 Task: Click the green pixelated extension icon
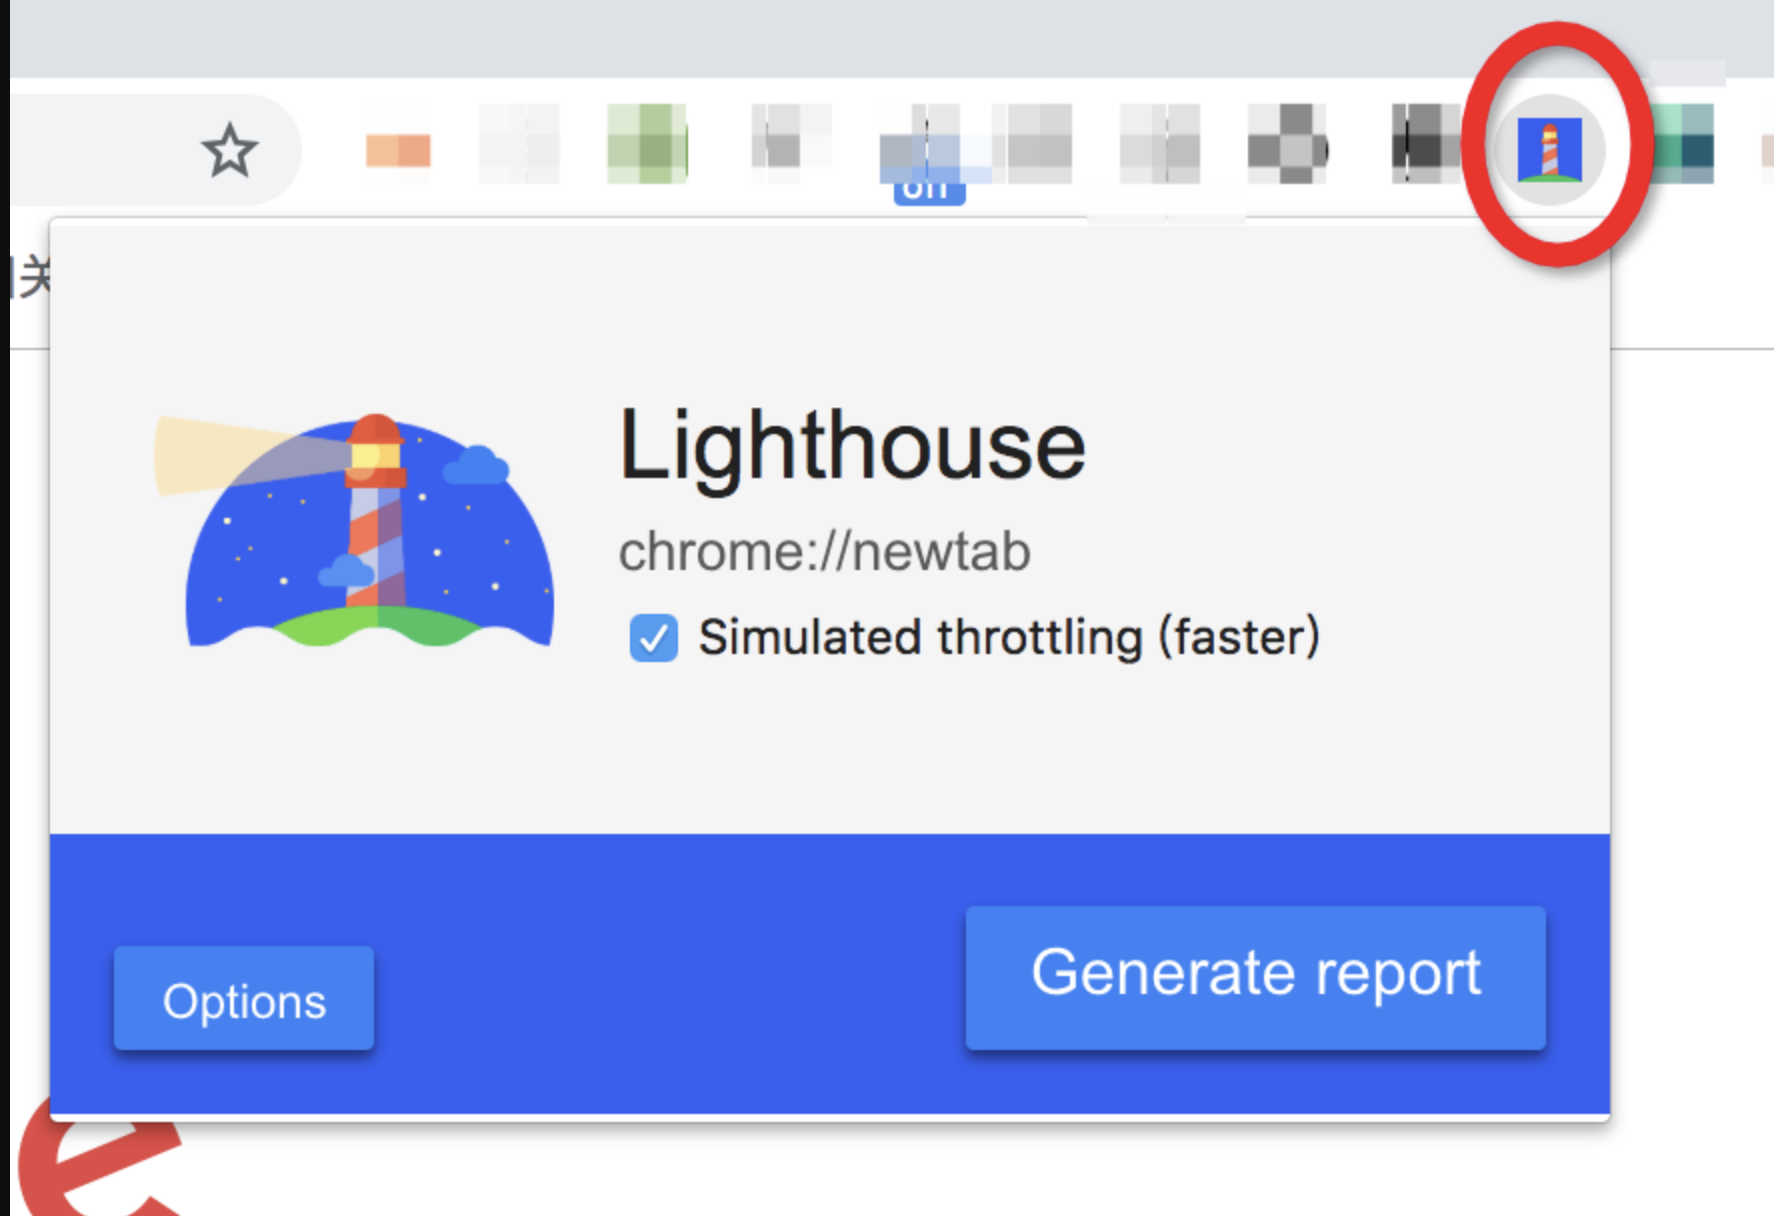[647, 144]
